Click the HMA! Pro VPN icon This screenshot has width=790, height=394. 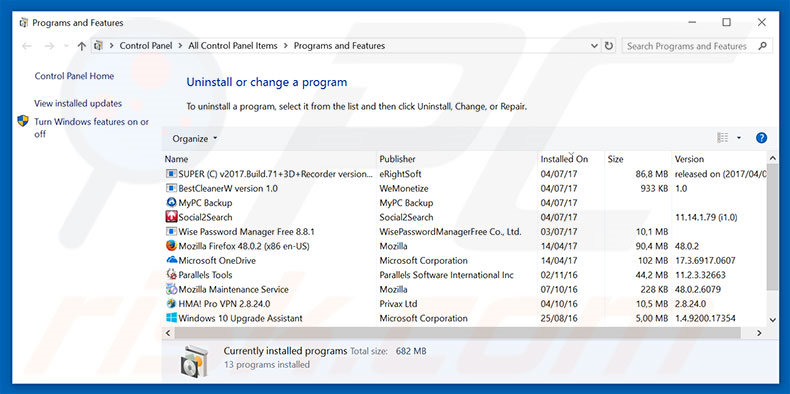pyautogui.click(x=171, y=304)
